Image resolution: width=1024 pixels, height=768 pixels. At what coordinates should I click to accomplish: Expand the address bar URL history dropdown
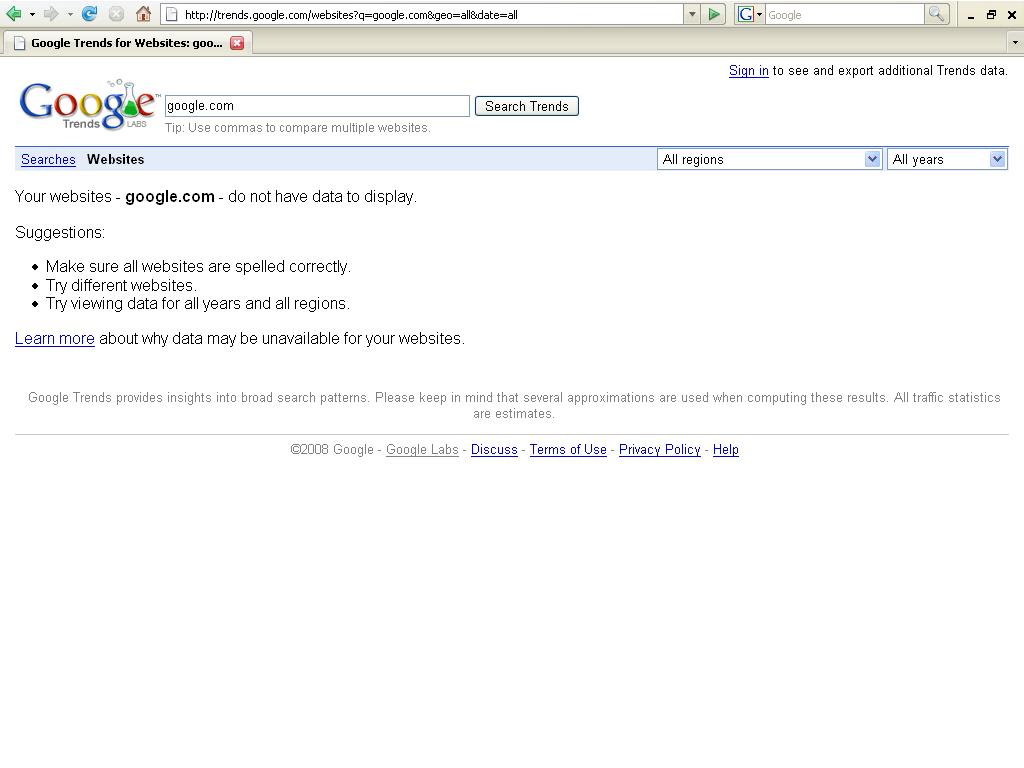[x=692, y=14]
